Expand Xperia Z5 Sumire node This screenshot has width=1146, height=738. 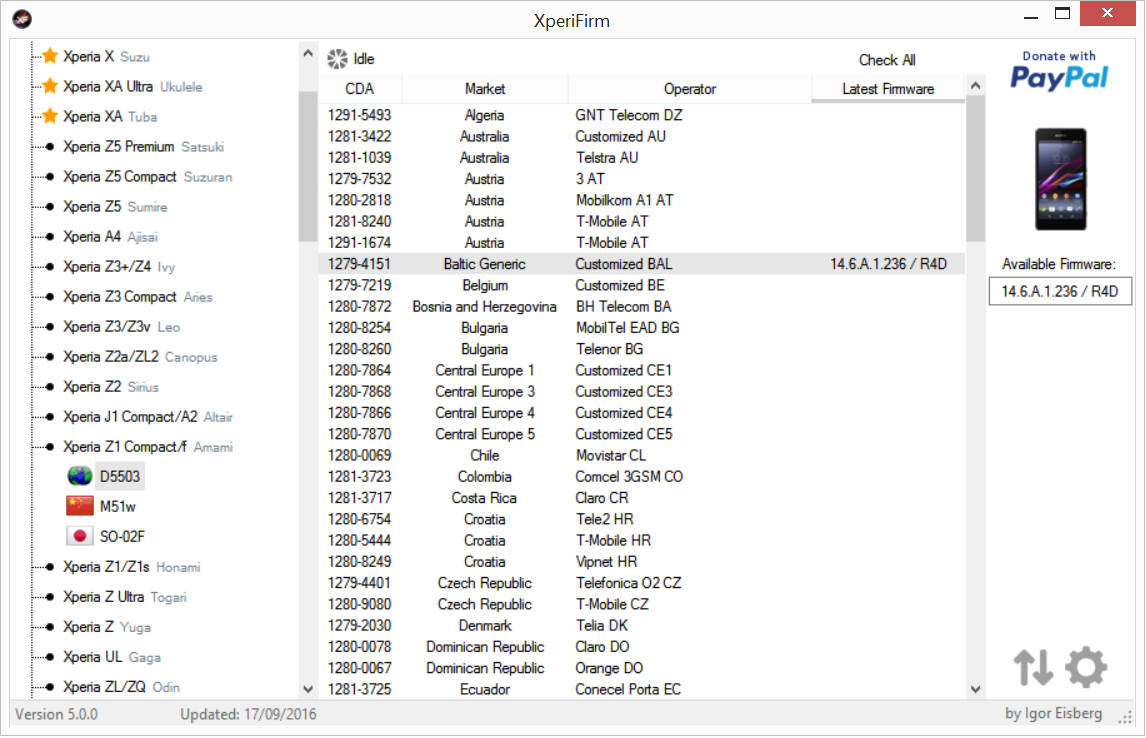(50, 207)
